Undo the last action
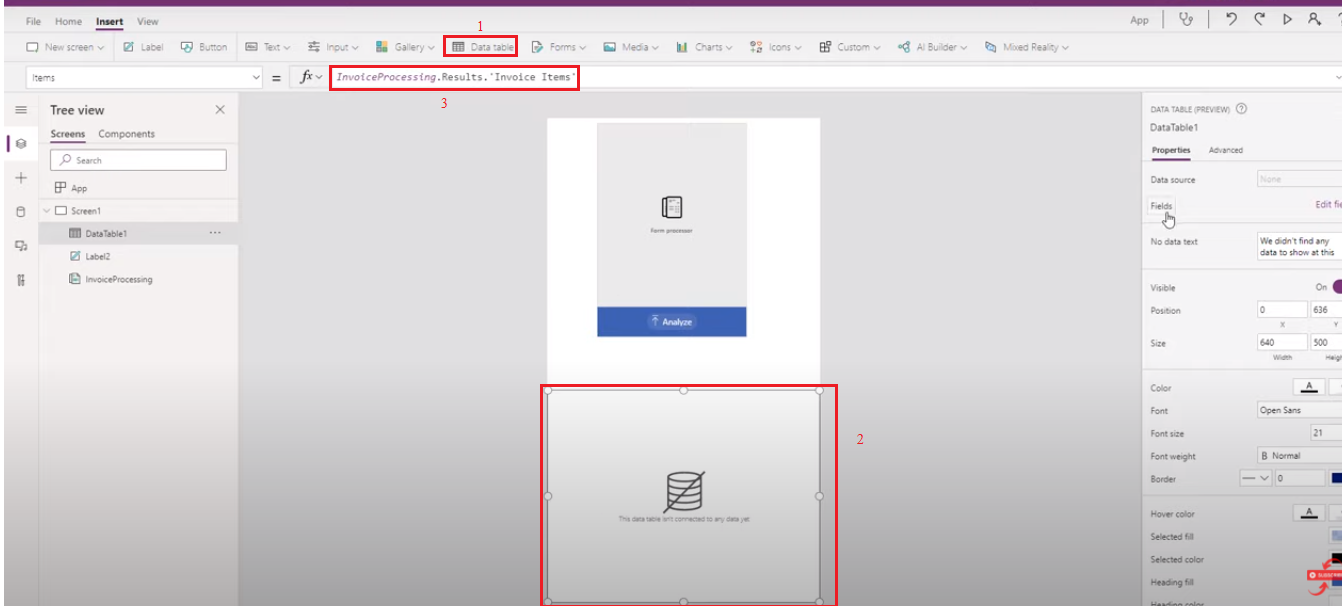 (1232, 19)
